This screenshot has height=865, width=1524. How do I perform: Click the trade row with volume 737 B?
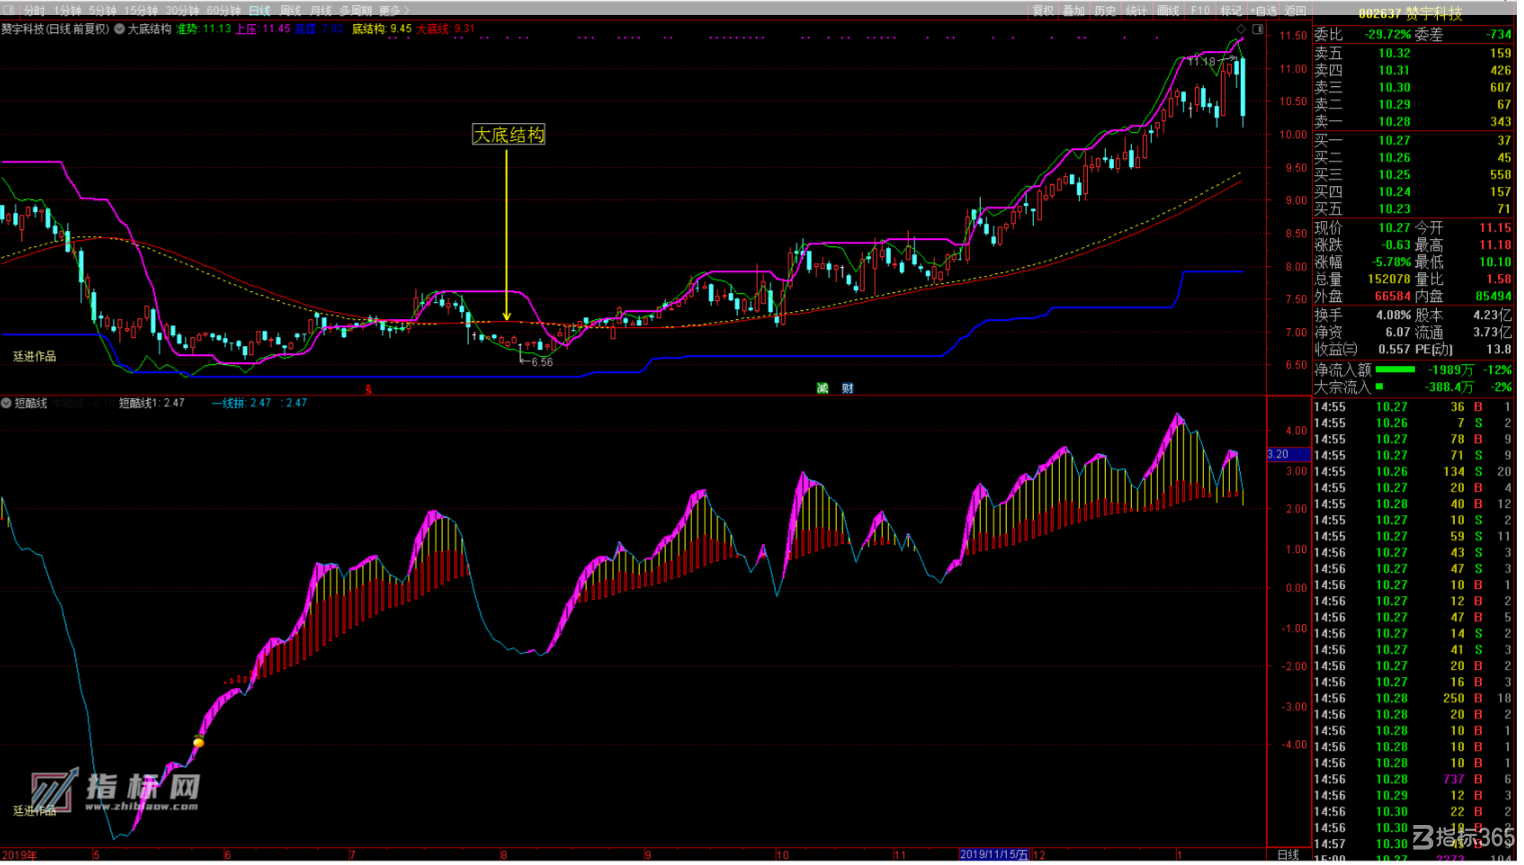tap(1413, 780)
